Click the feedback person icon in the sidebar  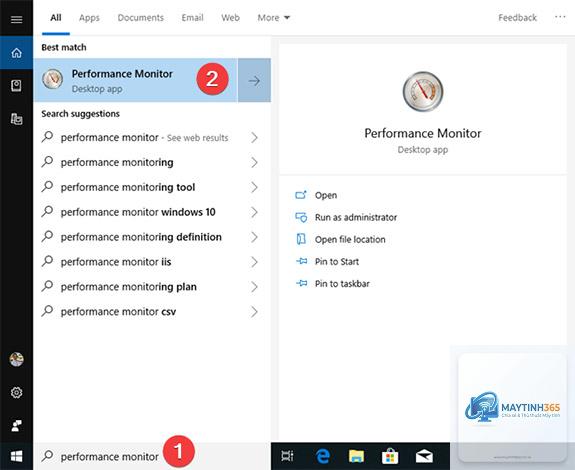16,425
